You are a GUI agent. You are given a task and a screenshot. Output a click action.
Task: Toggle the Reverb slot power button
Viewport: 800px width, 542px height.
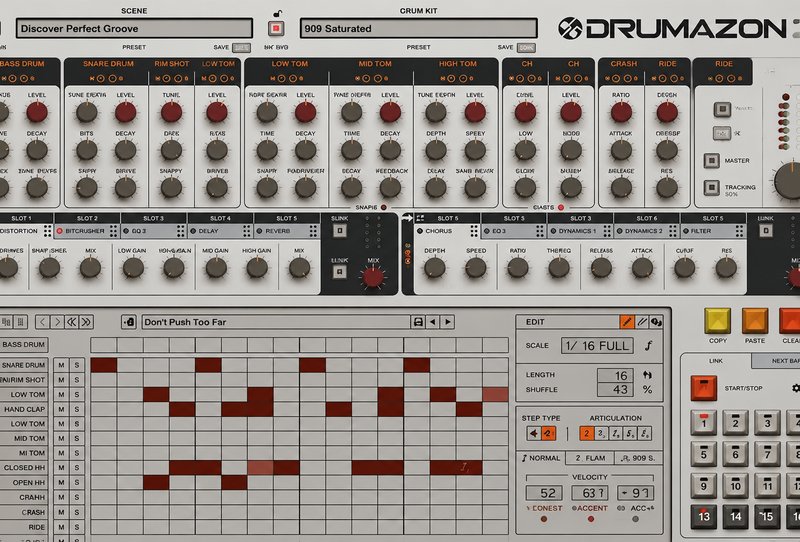pos(259,231)
